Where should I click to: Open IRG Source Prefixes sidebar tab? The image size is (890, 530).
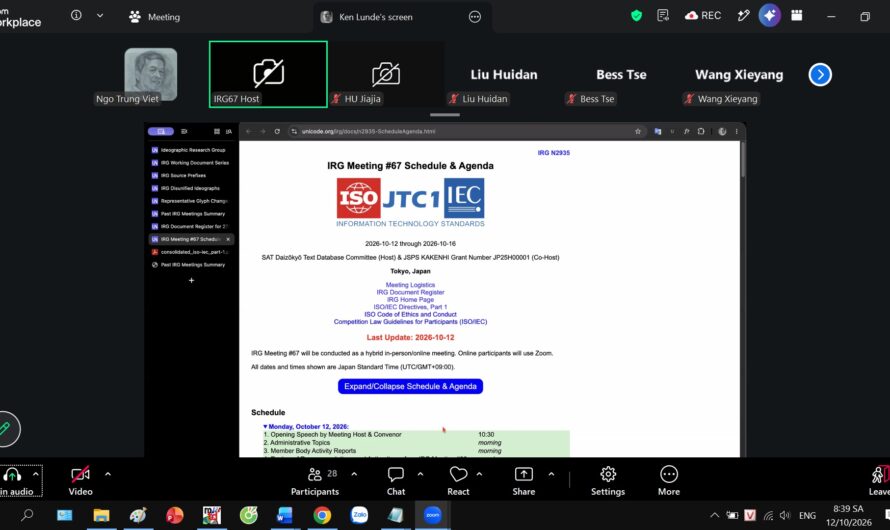click(x=191, y=175)
